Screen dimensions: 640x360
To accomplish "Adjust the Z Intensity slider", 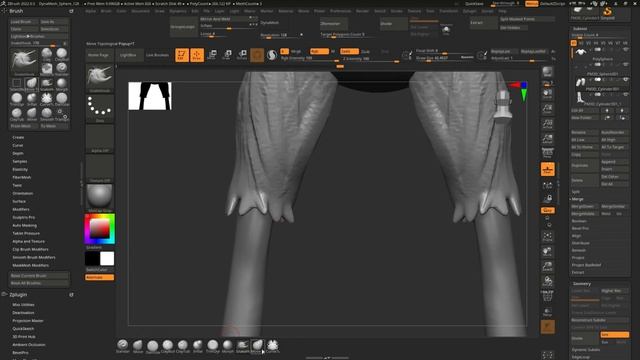I will [371, 59].
